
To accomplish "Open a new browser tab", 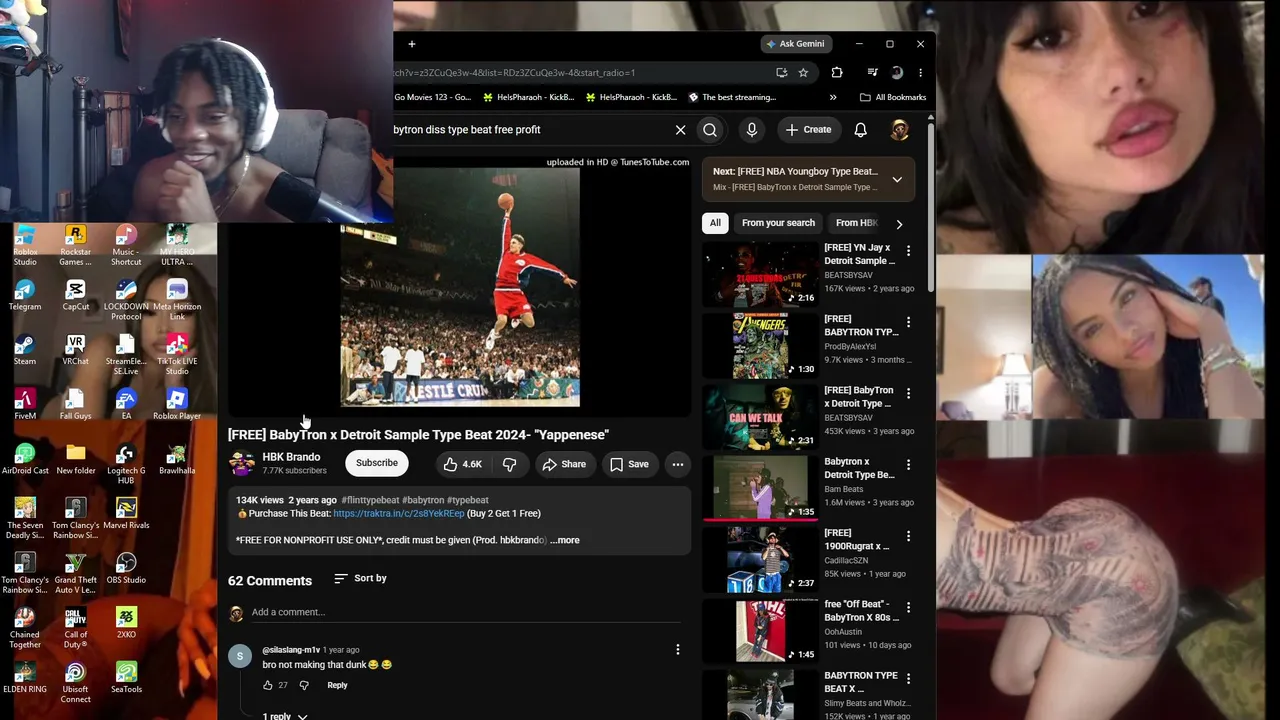I will coord(411,44).
